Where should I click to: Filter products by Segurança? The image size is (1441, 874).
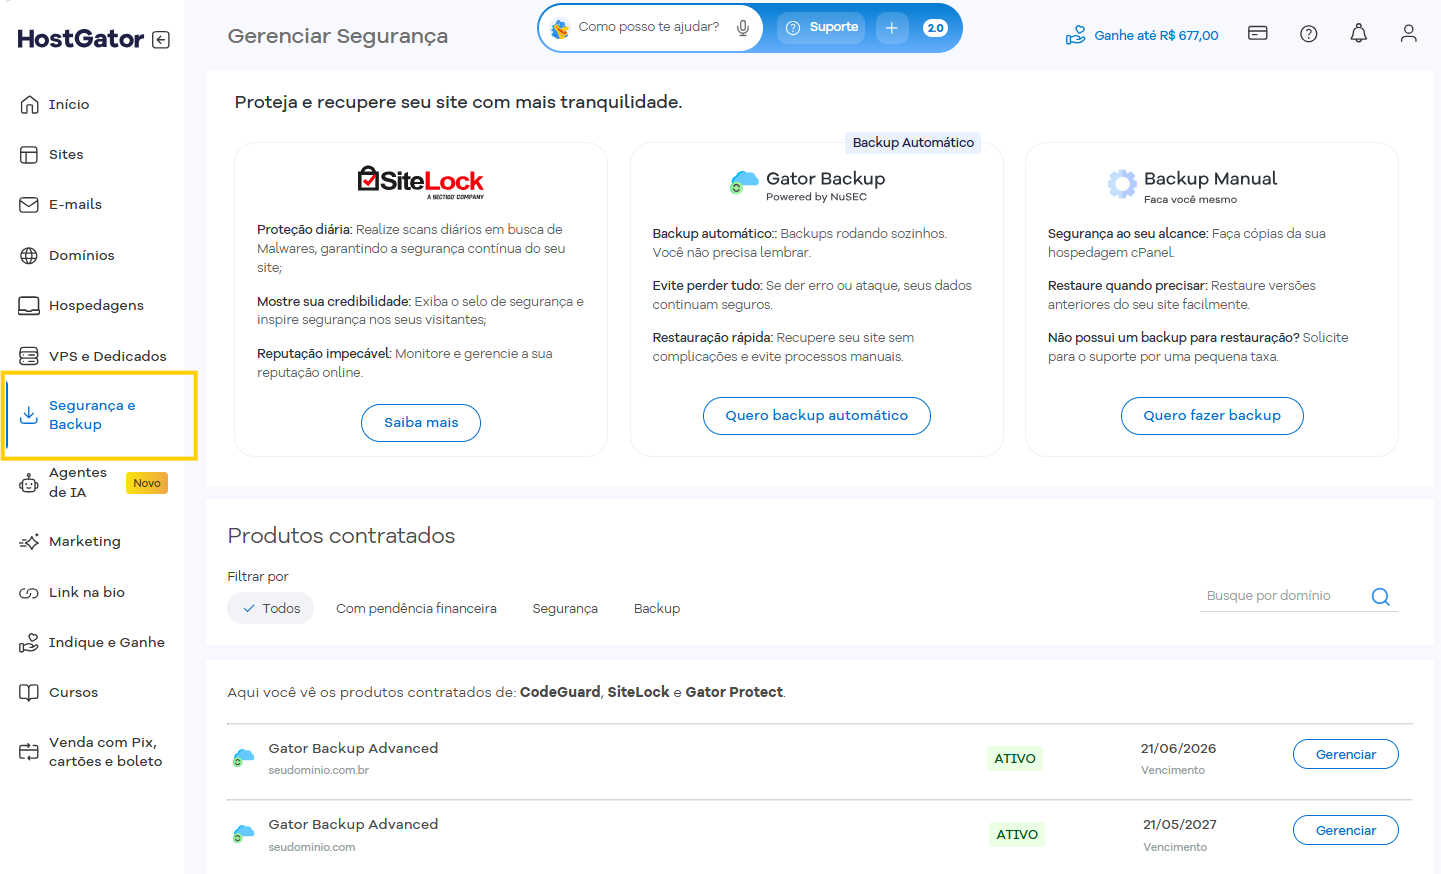[565, 608]
